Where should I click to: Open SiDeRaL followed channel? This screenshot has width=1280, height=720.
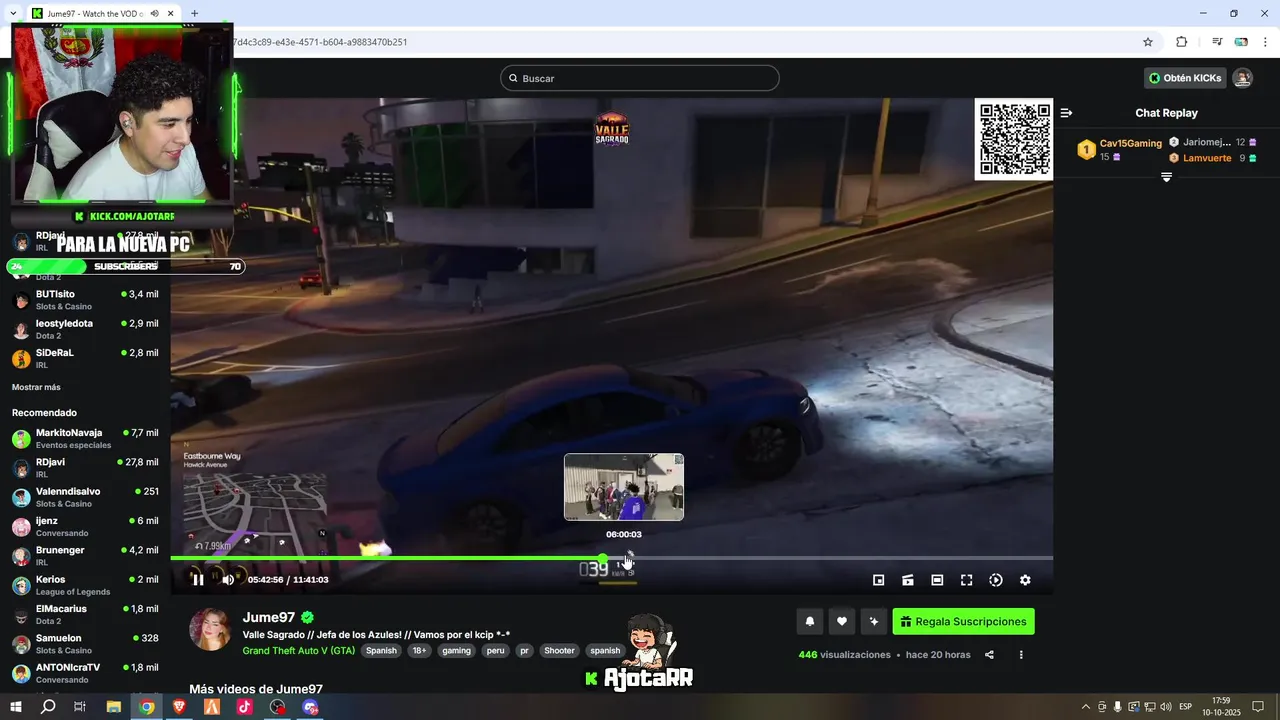pyautogui.click(x=85, y=358)
